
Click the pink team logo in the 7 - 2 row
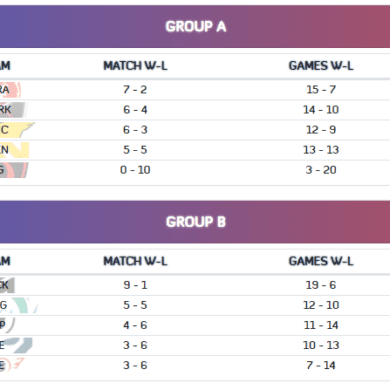click(10, 90)
